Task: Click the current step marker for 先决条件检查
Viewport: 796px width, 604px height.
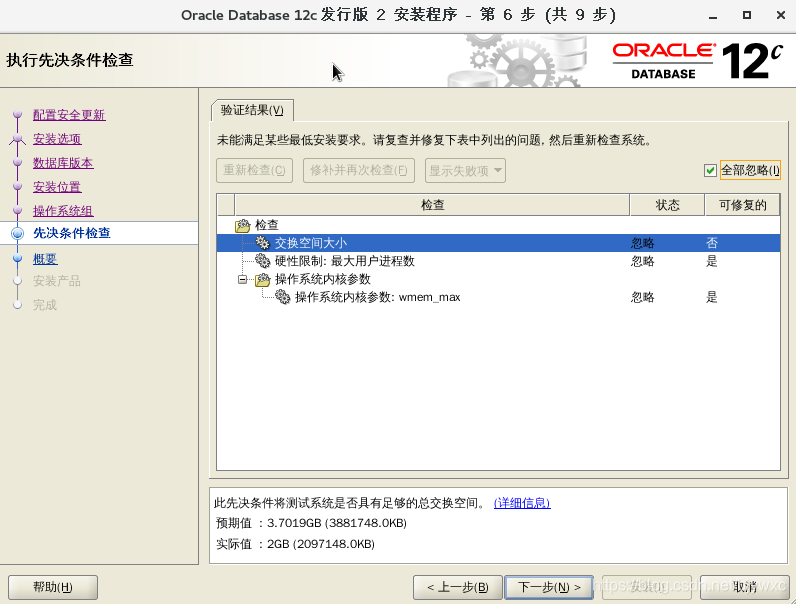Action: tap(18, 233)
